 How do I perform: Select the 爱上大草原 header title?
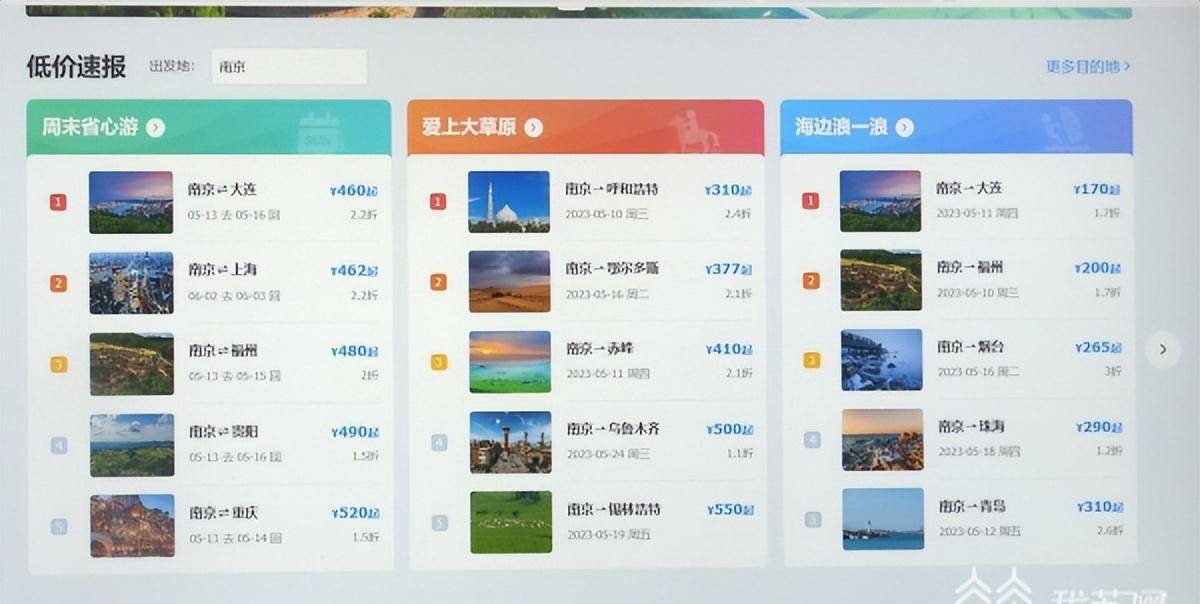(468, 127)
